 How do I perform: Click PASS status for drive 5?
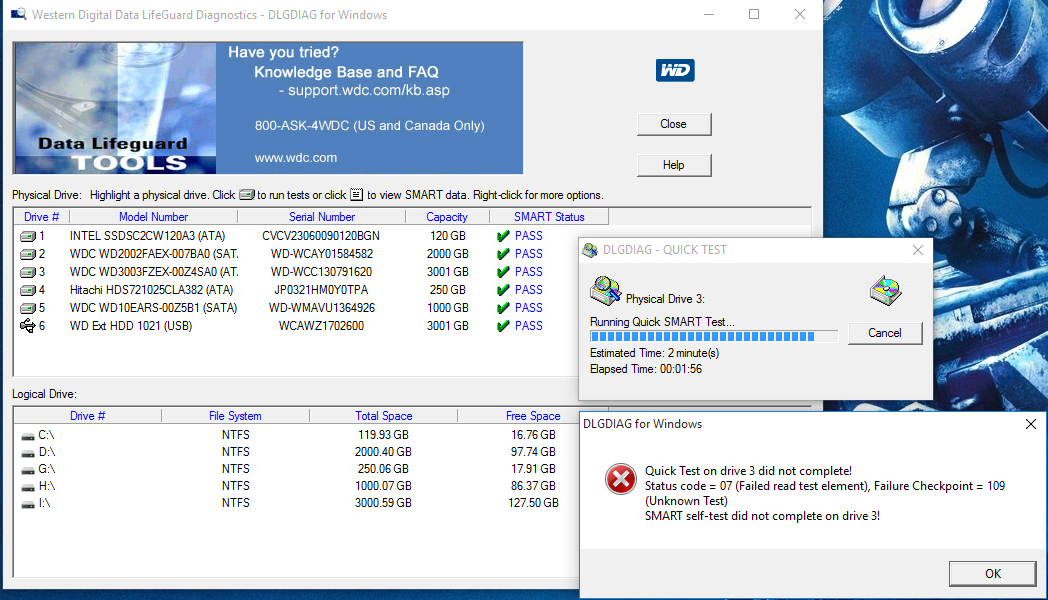529,308
